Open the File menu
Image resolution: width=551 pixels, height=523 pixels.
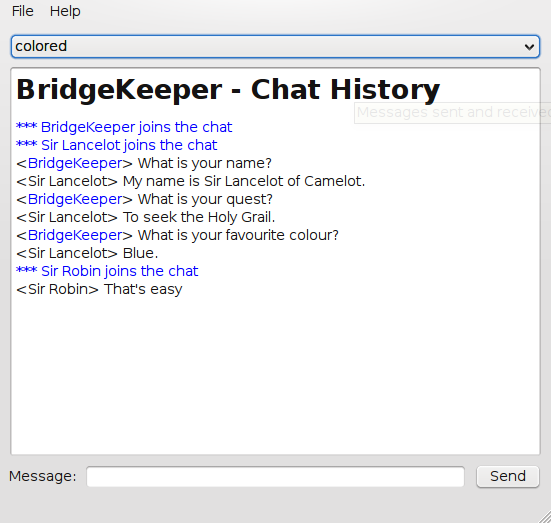[x=22, y=11]
